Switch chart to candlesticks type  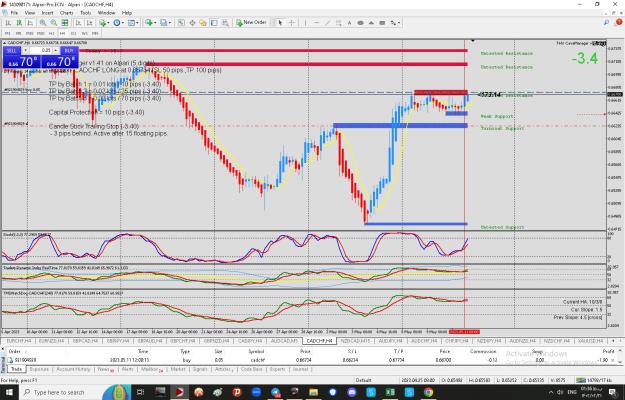coord(19,23)
